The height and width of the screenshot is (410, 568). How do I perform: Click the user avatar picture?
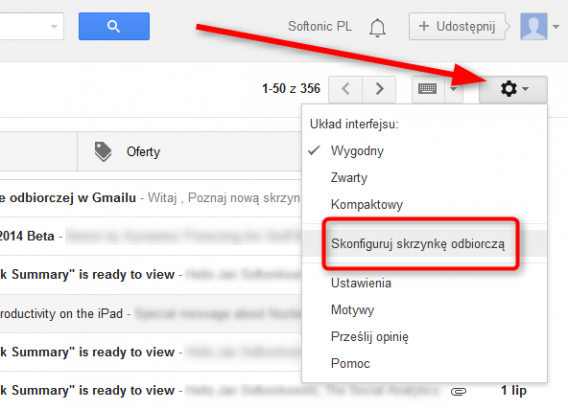click(534, 26)
